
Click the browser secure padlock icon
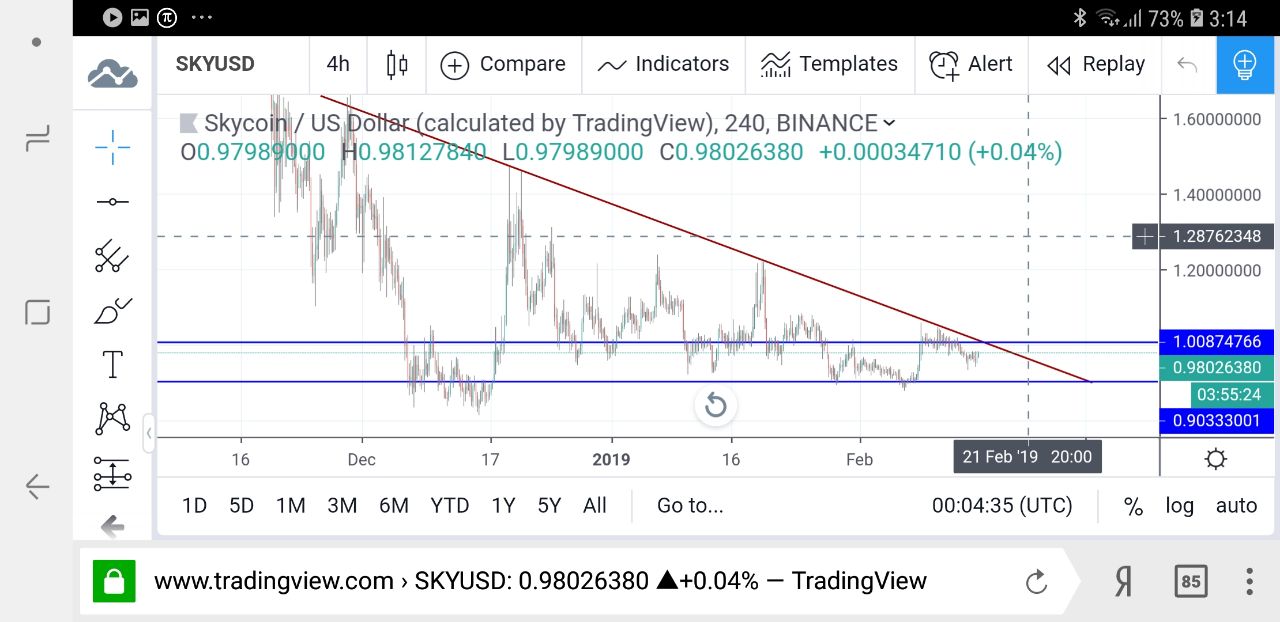coord(114,581)
